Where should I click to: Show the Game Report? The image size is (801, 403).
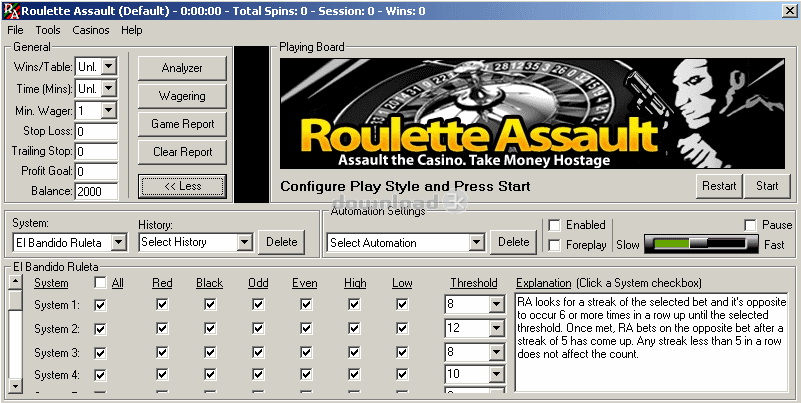[182, 124]
